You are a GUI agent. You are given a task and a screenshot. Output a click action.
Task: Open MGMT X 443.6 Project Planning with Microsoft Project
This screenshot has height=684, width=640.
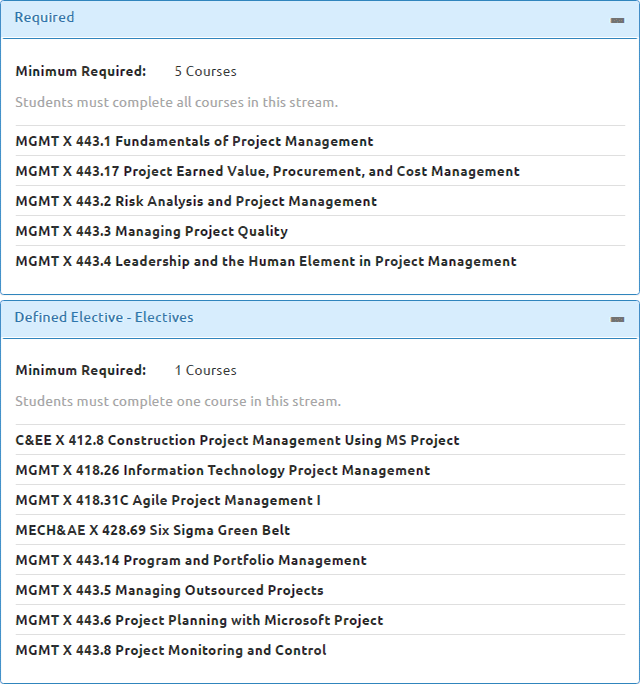click(x=199, y=620)
